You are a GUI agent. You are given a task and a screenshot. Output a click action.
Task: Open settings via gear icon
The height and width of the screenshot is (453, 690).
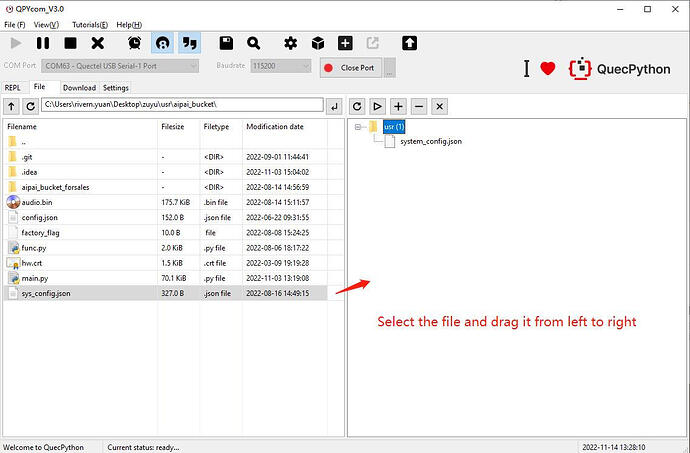(290, 43)
